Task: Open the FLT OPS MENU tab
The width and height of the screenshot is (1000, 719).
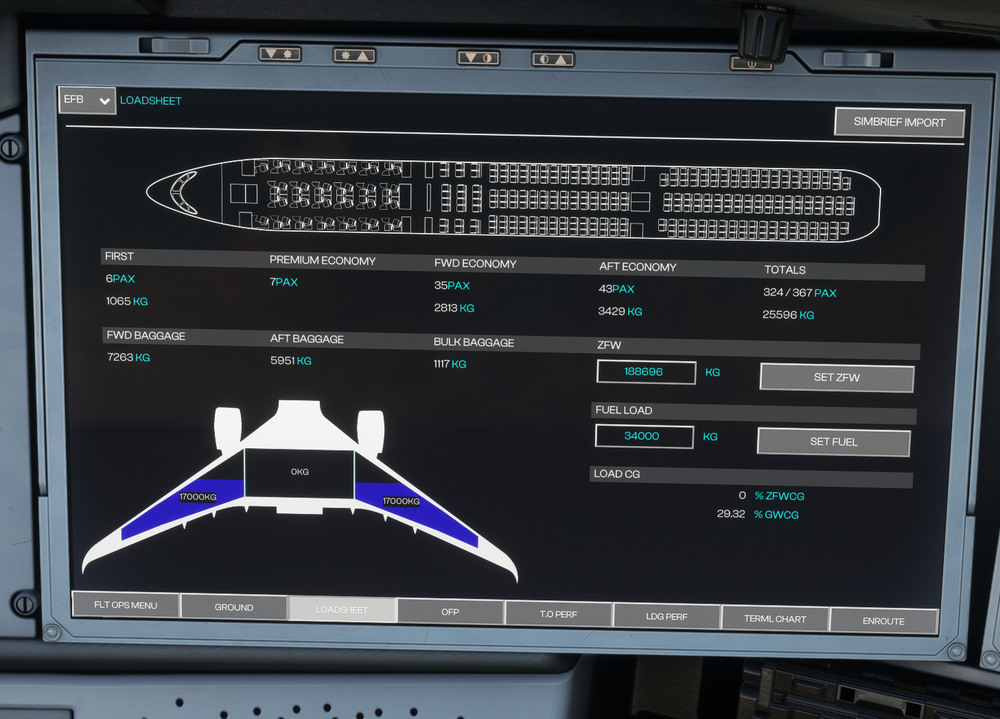Action: 126,605
